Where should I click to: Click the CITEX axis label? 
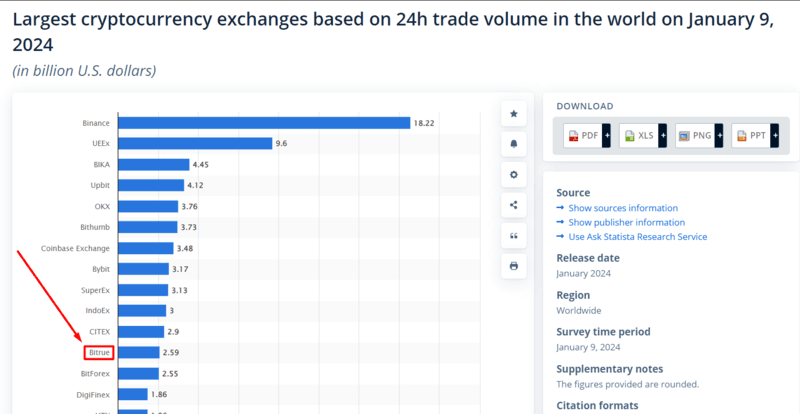tap(99, 331)
